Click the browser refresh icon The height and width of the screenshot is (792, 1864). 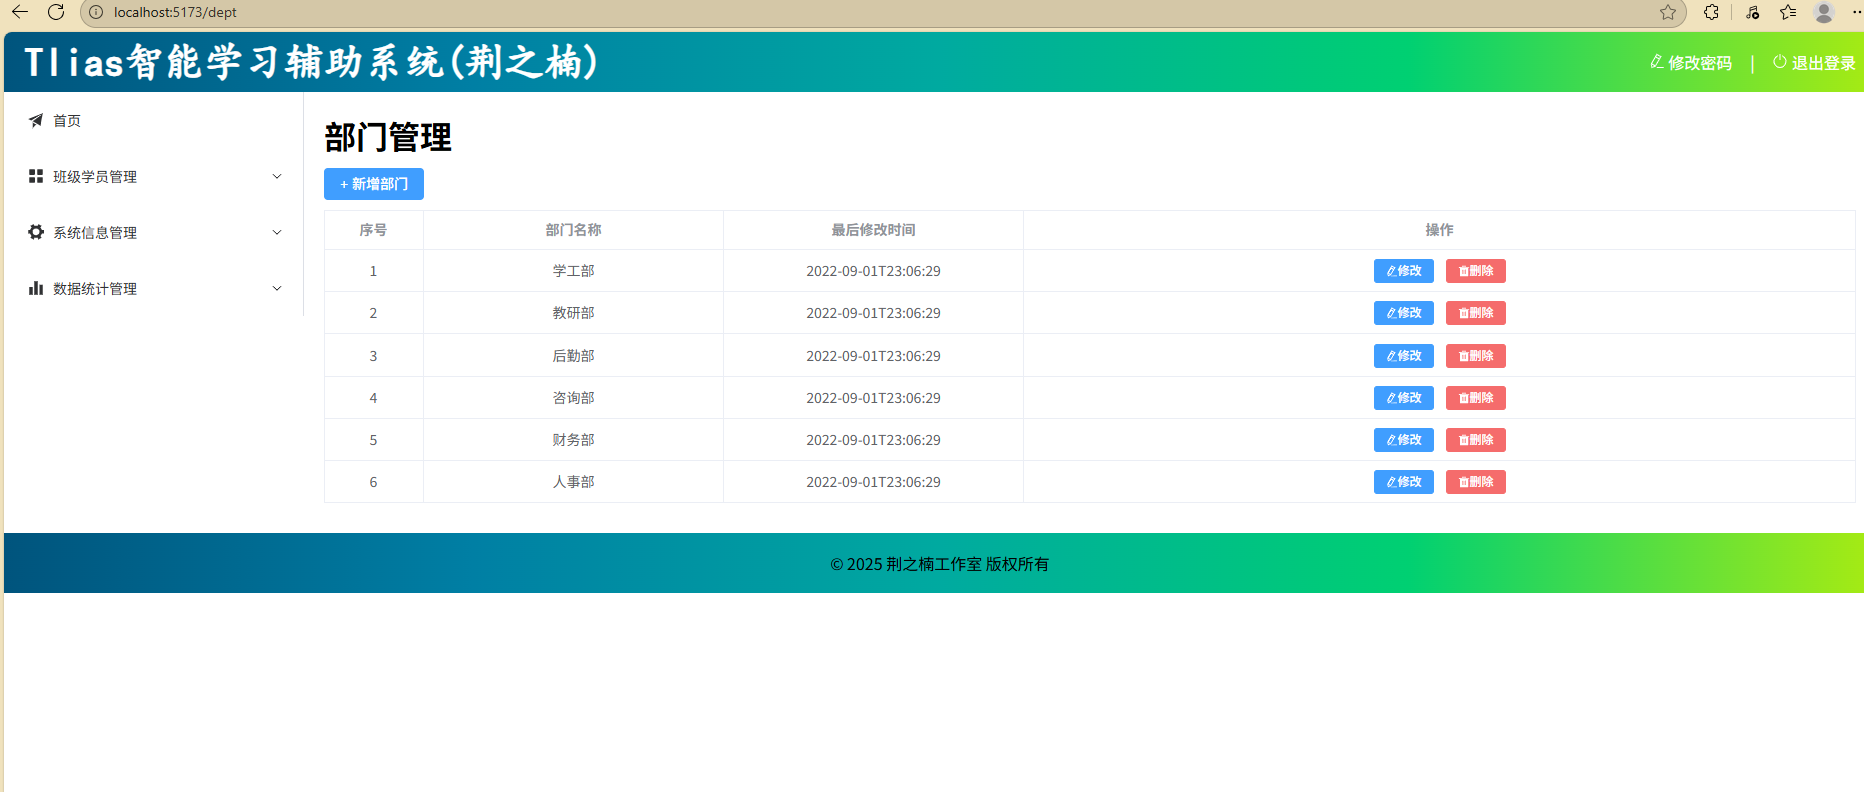[56, 12]
